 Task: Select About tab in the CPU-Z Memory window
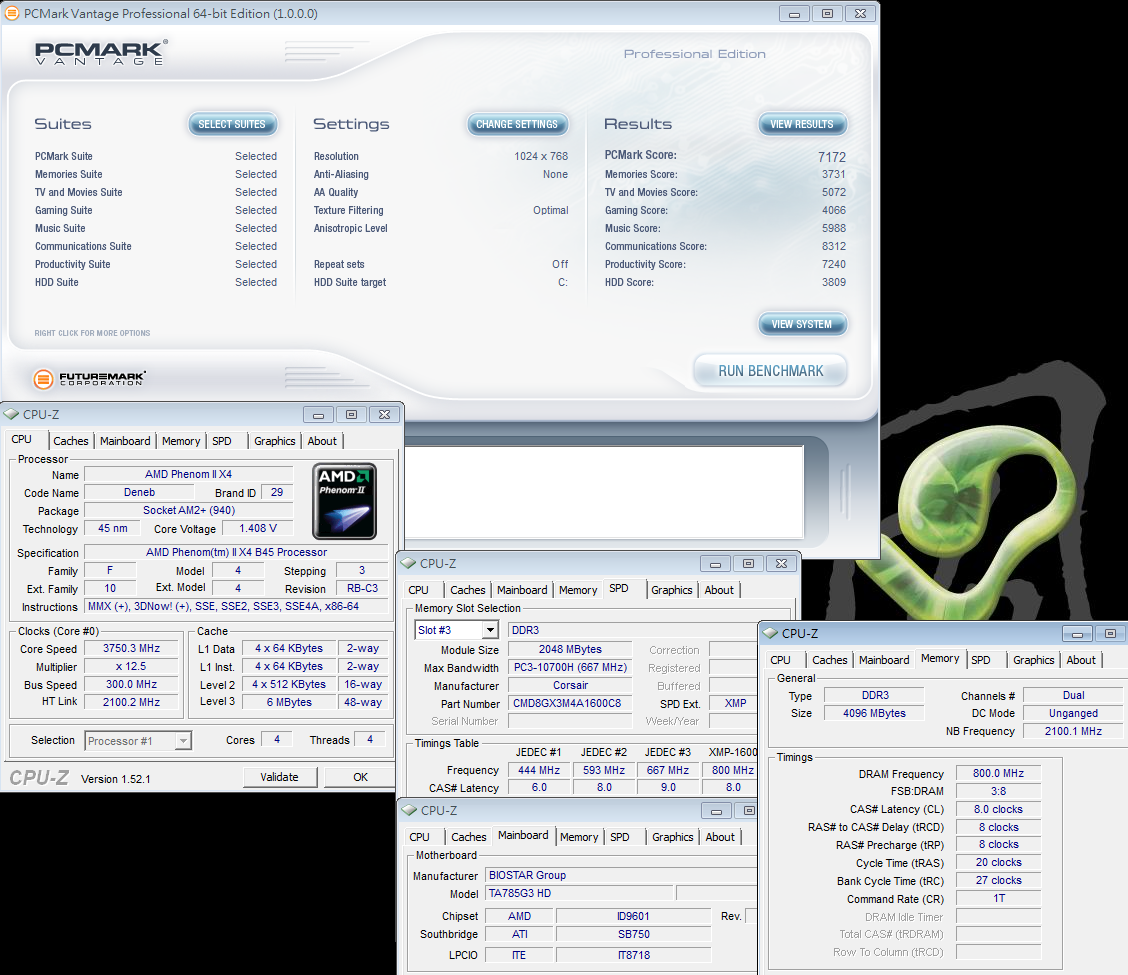click(1081, 660)
